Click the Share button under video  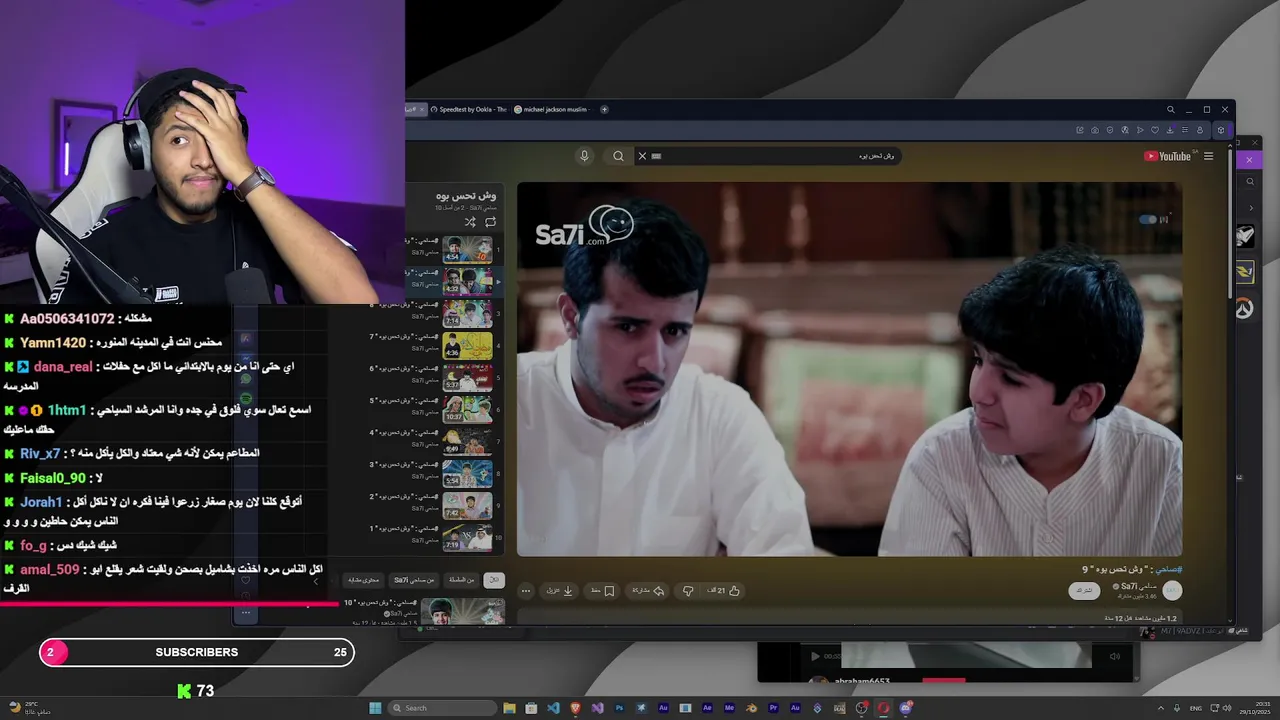coord(648,591)
